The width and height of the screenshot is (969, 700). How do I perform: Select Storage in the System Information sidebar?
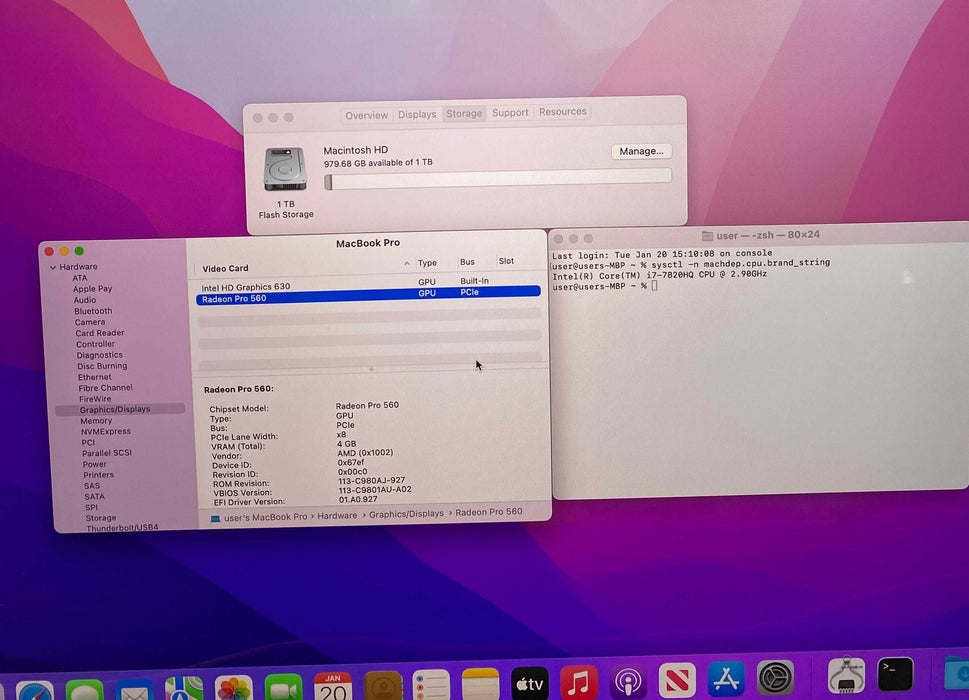click(x=101, y=518)
